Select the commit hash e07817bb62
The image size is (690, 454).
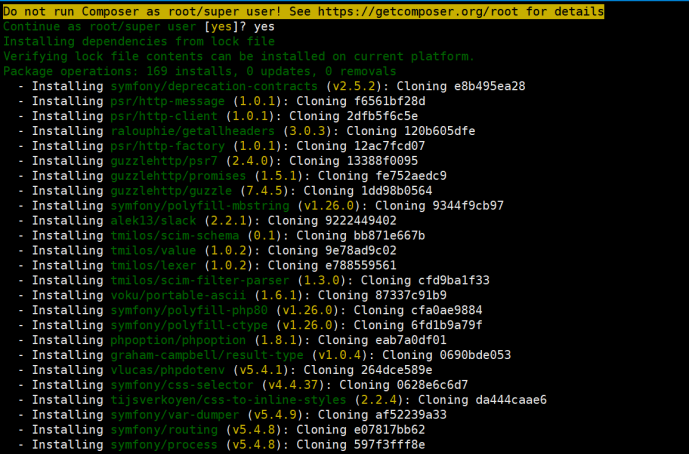(390, 430)
